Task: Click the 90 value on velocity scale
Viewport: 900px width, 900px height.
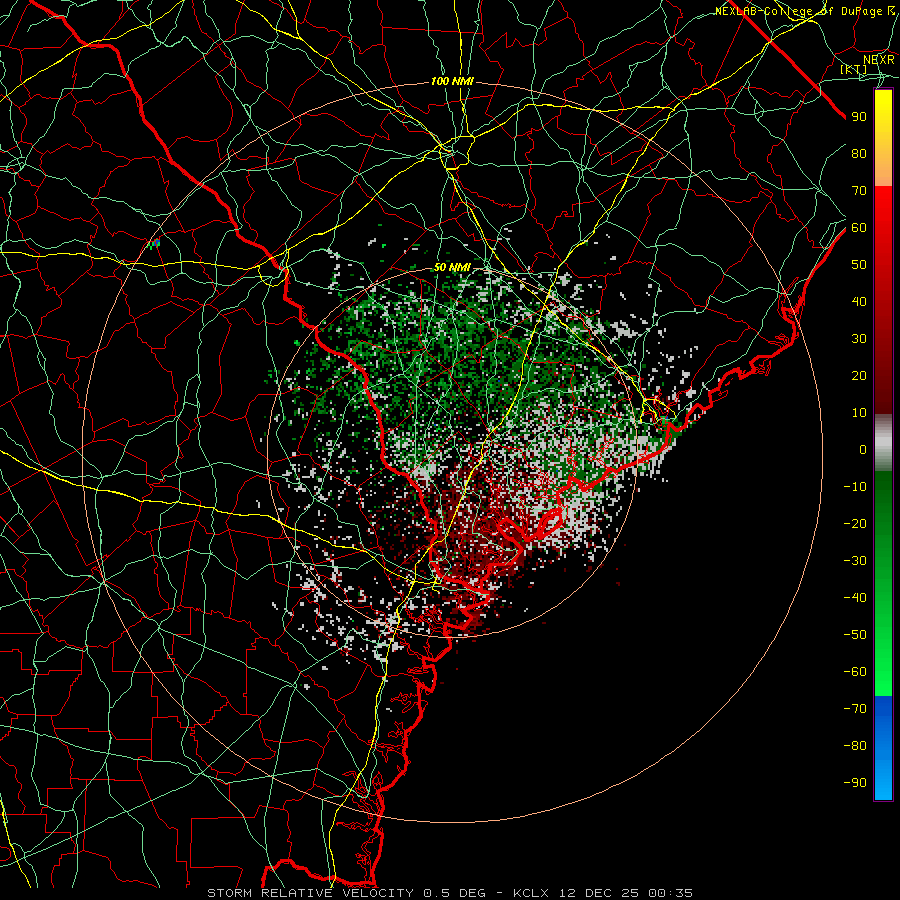Action: (x=859, y=117)
